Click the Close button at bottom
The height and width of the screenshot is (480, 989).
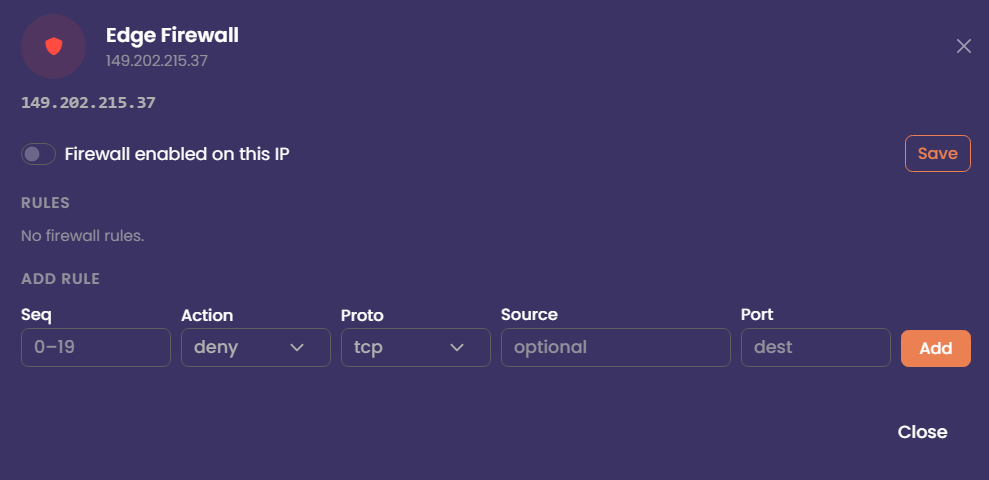point(922,432)
